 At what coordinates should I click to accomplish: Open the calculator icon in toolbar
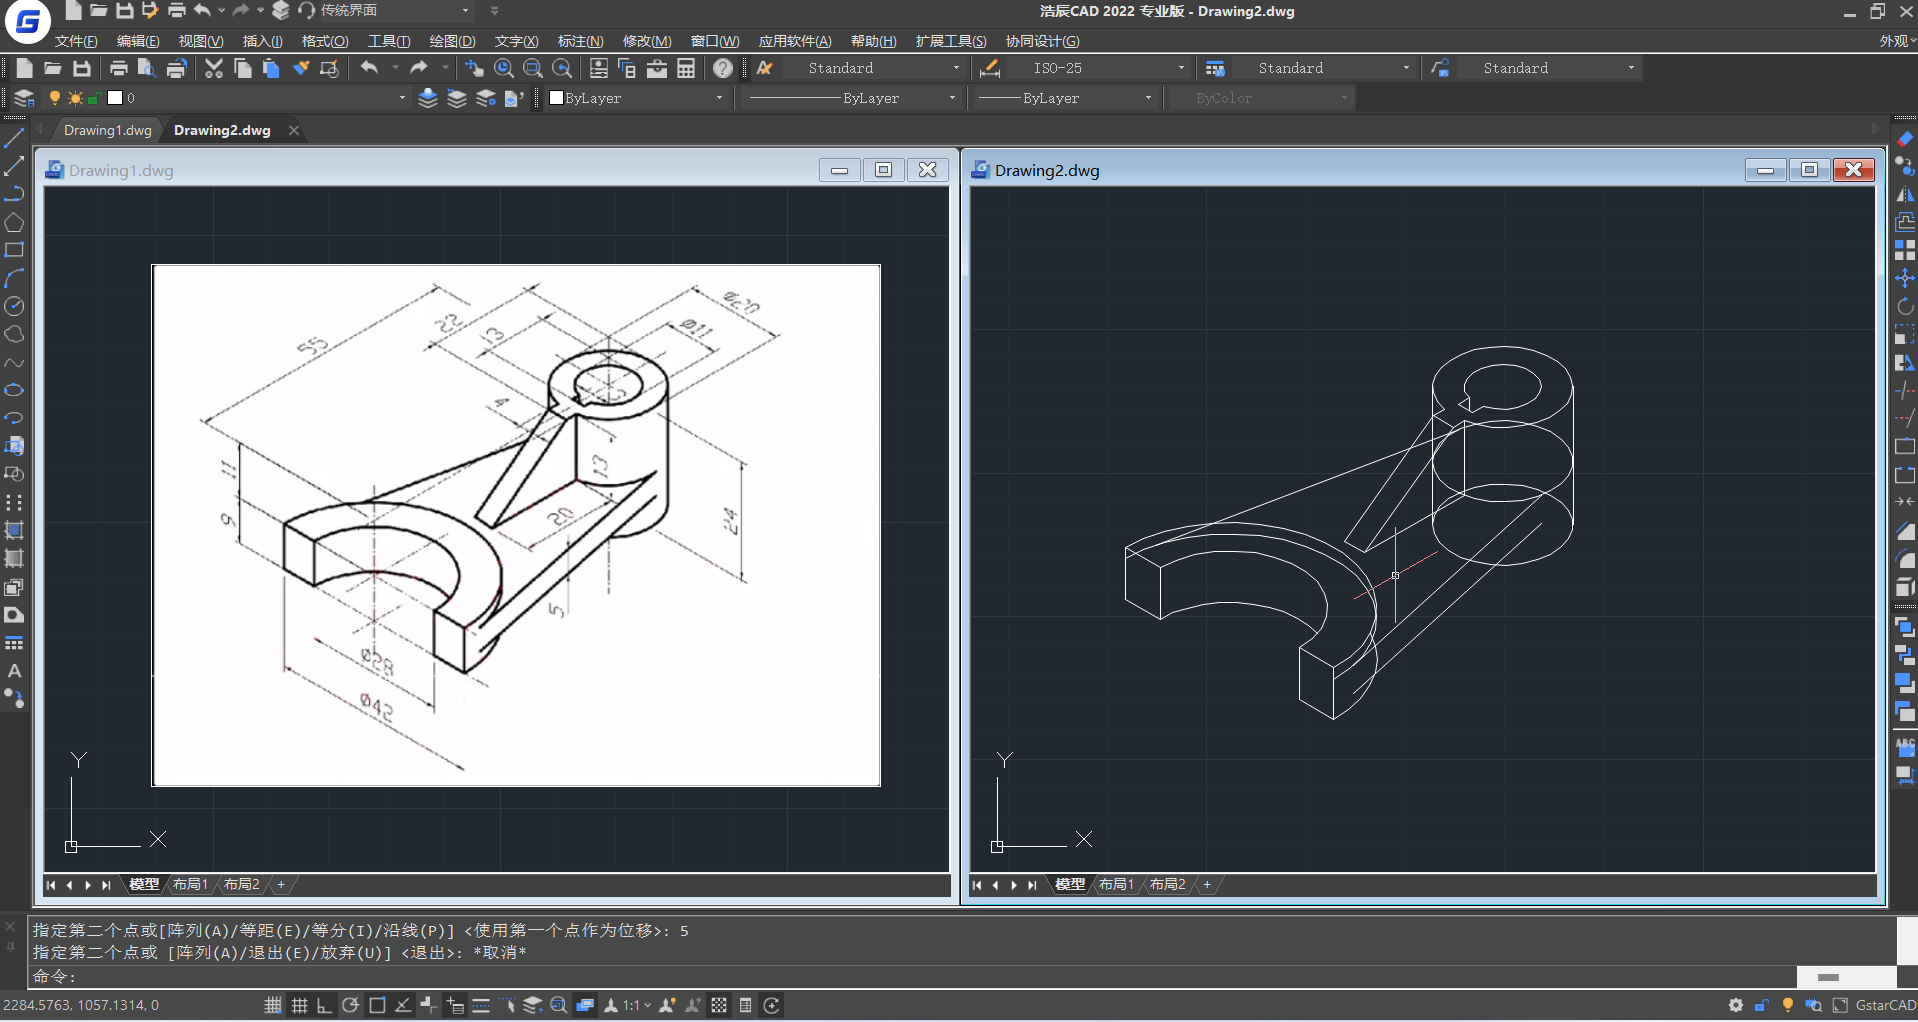click(686, 68)
